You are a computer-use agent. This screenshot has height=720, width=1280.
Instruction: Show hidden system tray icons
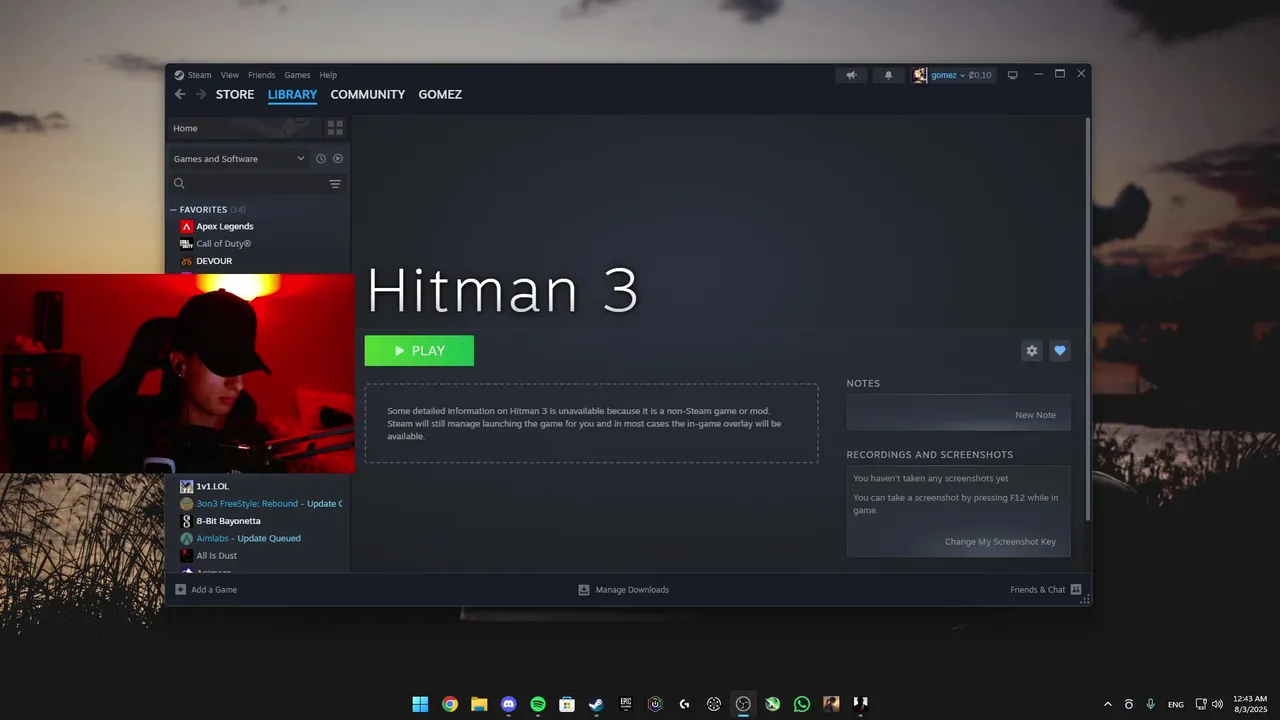tap(1107, 704)
